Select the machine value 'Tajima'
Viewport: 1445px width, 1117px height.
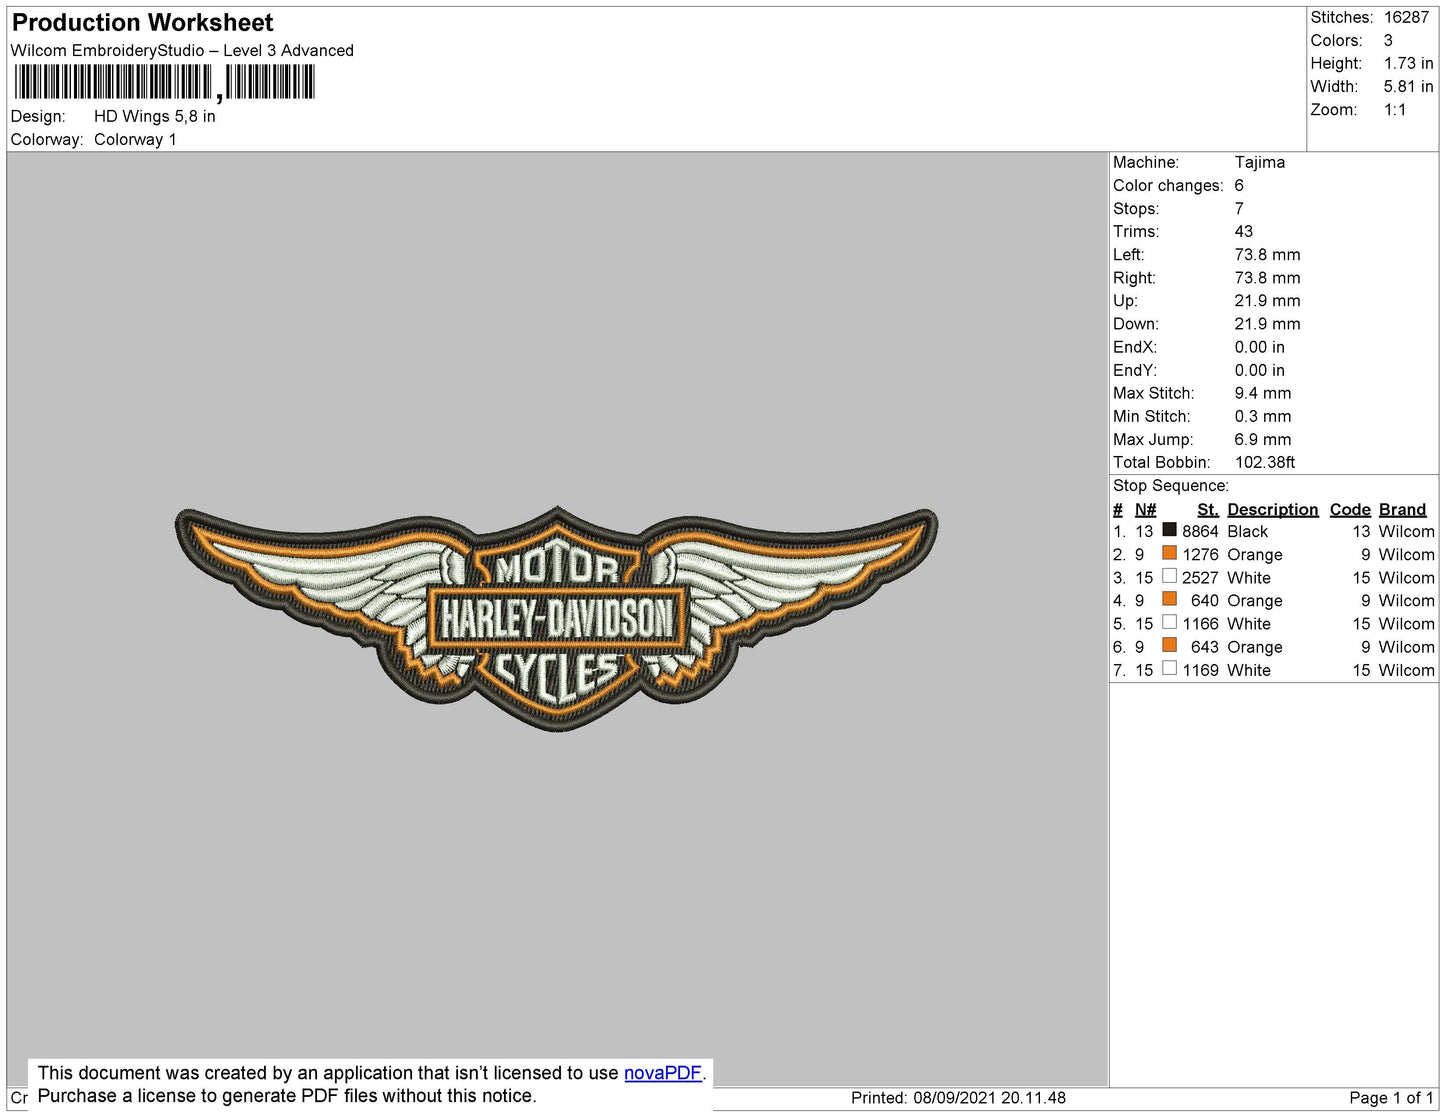click(x=1260, y=162)
